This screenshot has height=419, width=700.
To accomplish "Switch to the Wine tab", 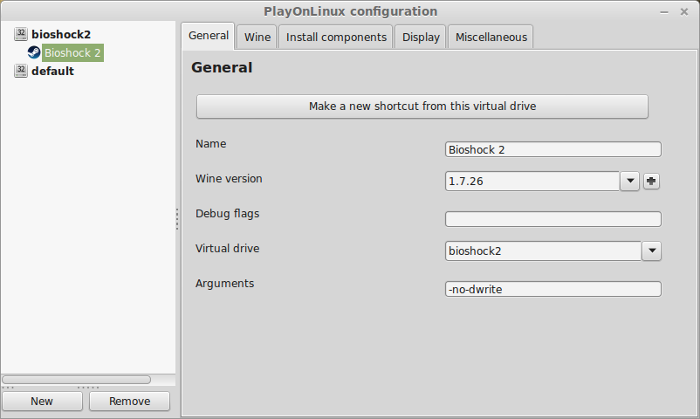I will coord(257,37).
